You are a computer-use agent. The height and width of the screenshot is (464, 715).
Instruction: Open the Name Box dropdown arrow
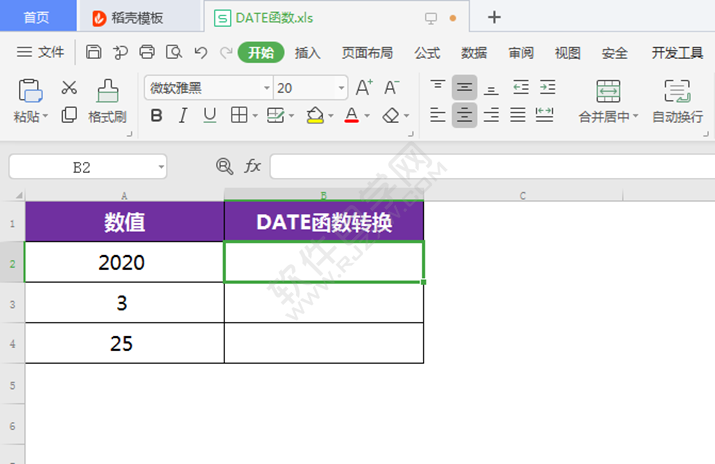click(161, 167)
